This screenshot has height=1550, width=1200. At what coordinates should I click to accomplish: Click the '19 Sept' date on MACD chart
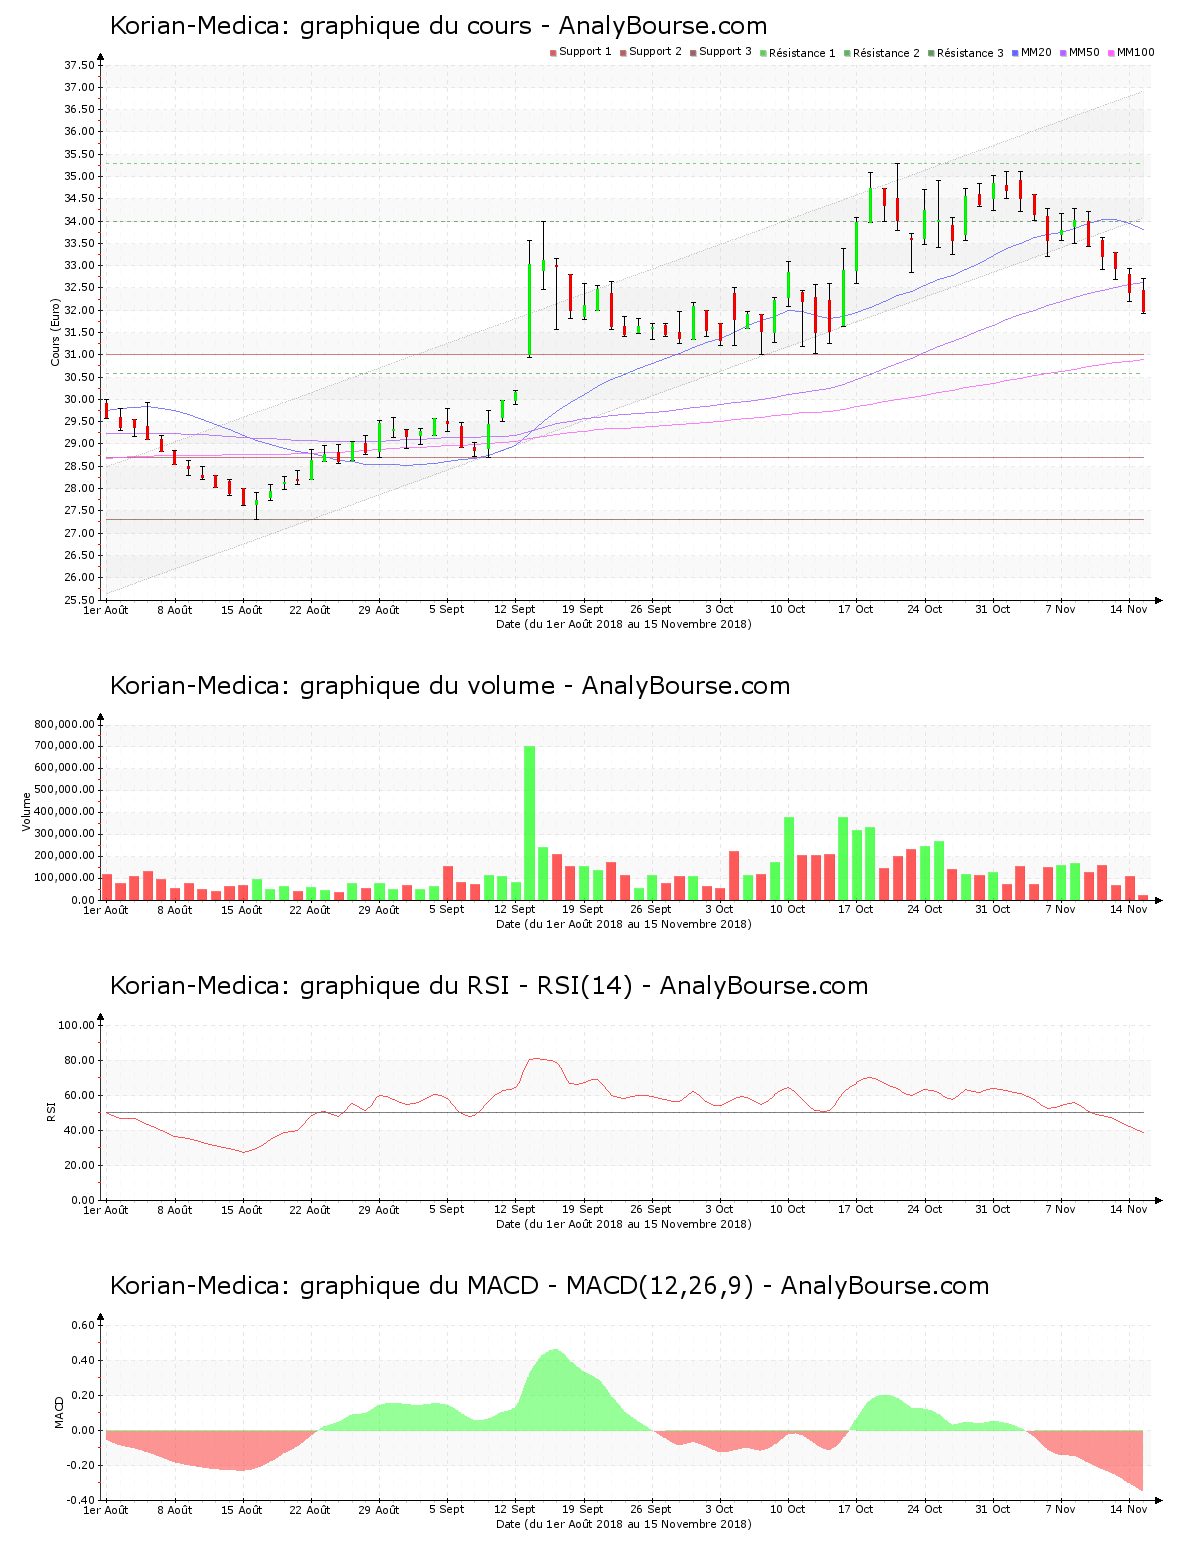pos(583,1510)
